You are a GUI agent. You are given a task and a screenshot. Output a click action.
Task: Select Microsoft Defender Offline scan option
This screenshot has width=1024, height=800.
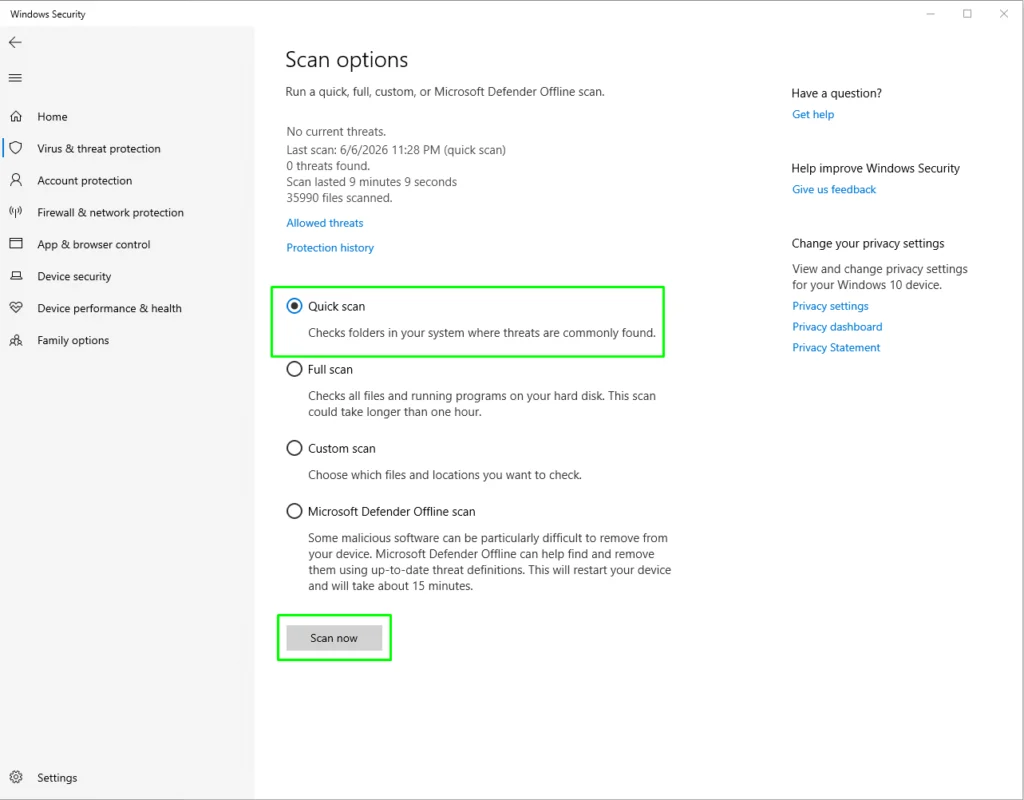click(x=295, y=511)
